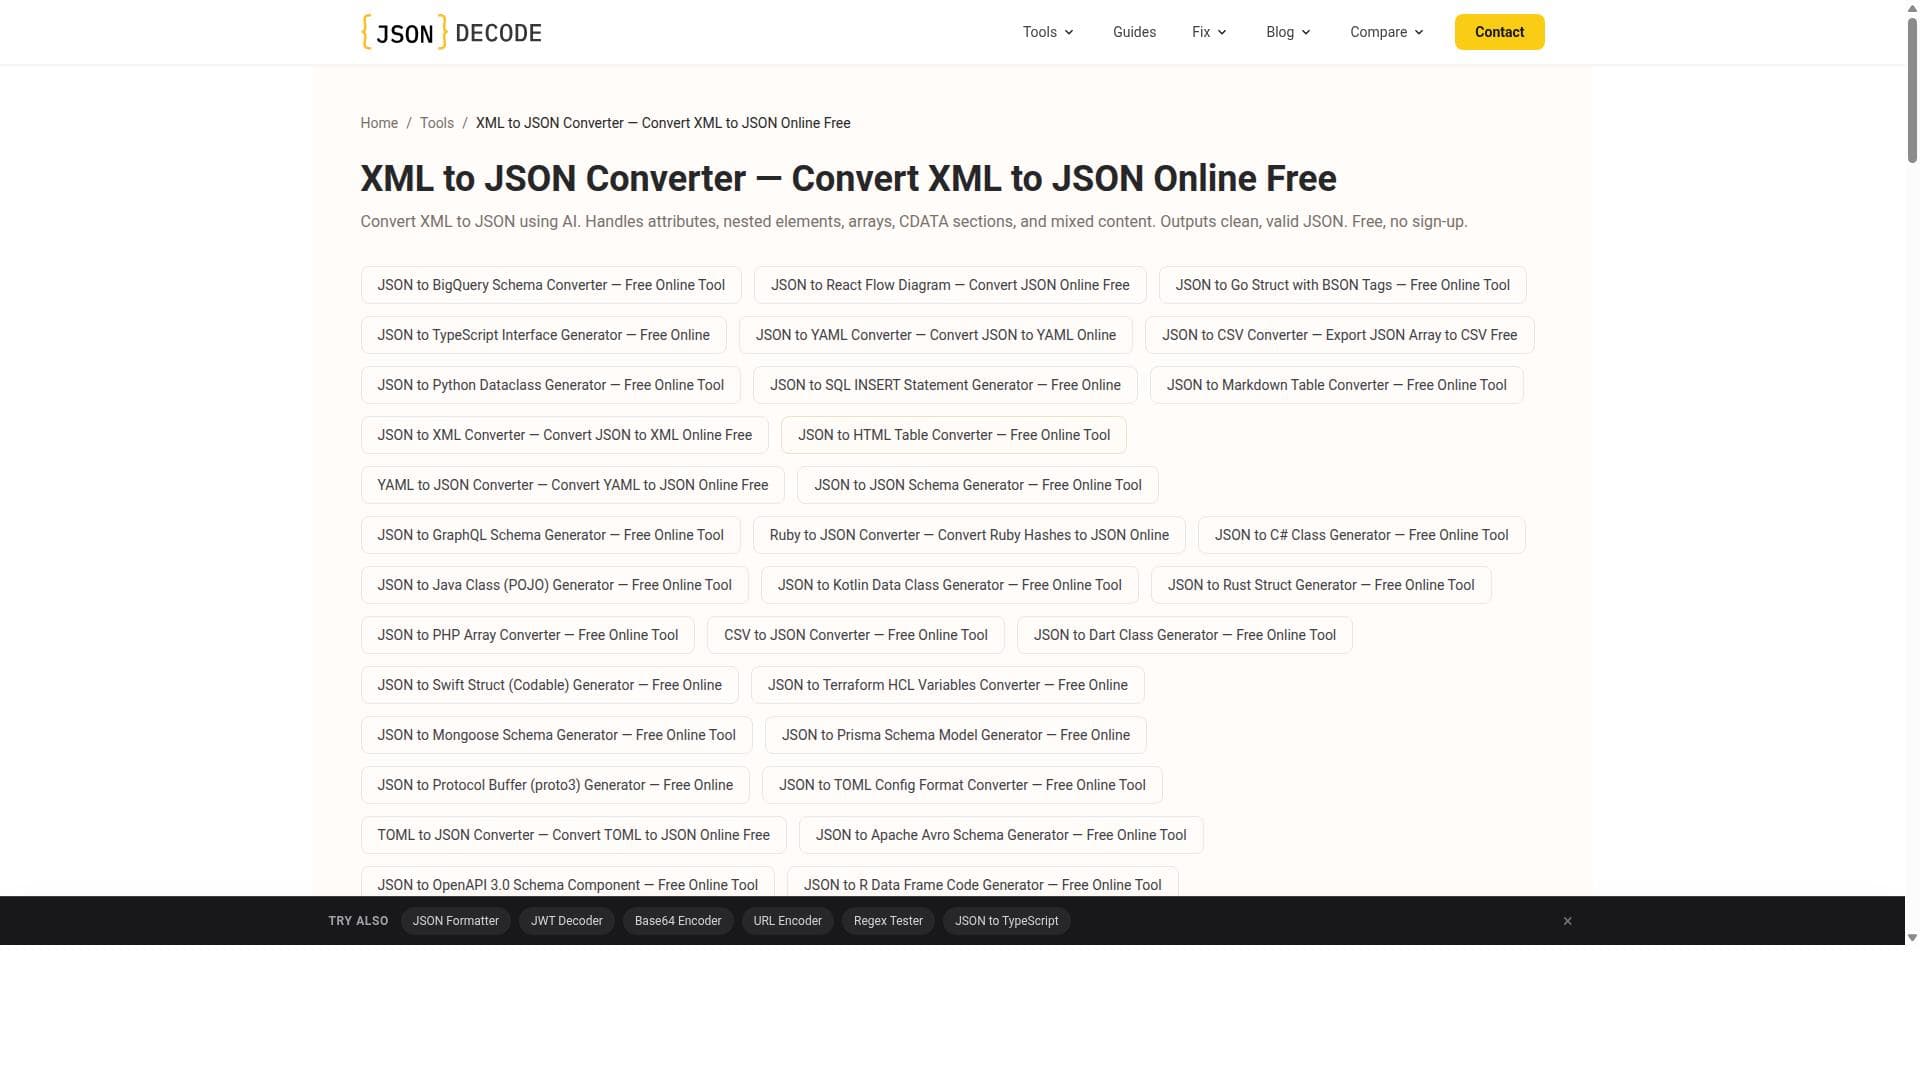Open JSON to BigQuery Schema Converter
This screenshot has width=1920, height=1080.
[551, 285]
